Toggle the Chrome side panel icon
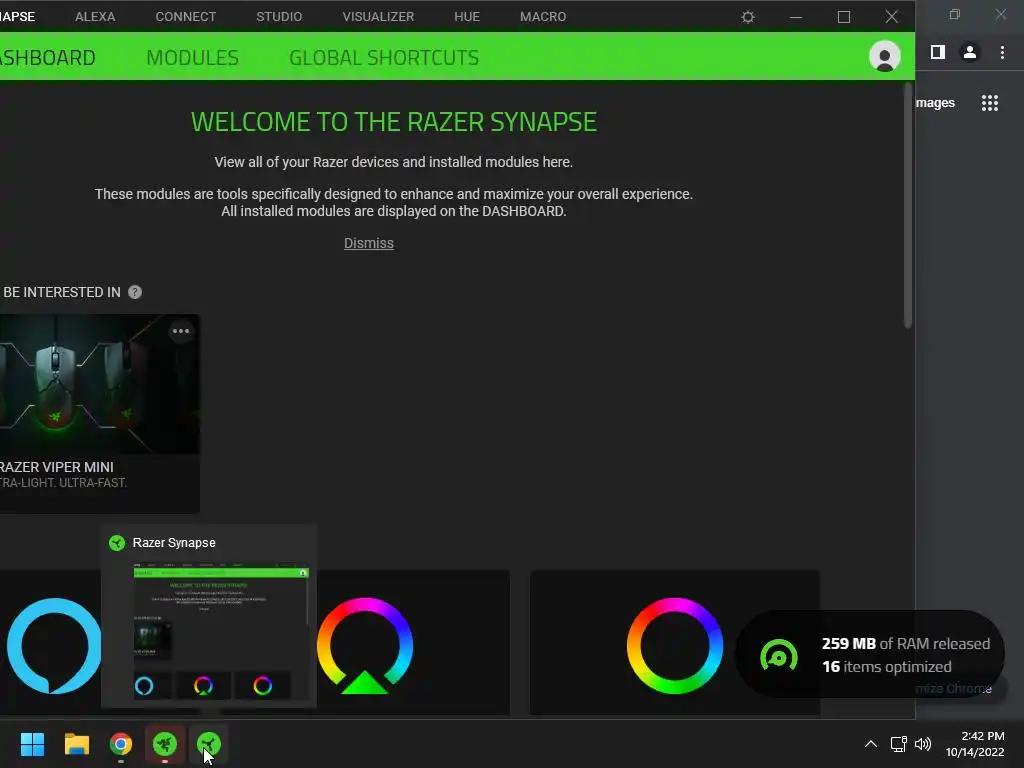Image resolution: width=1024 pixels, height=768 pixels. pyautogui.click(x=938, y=52)
